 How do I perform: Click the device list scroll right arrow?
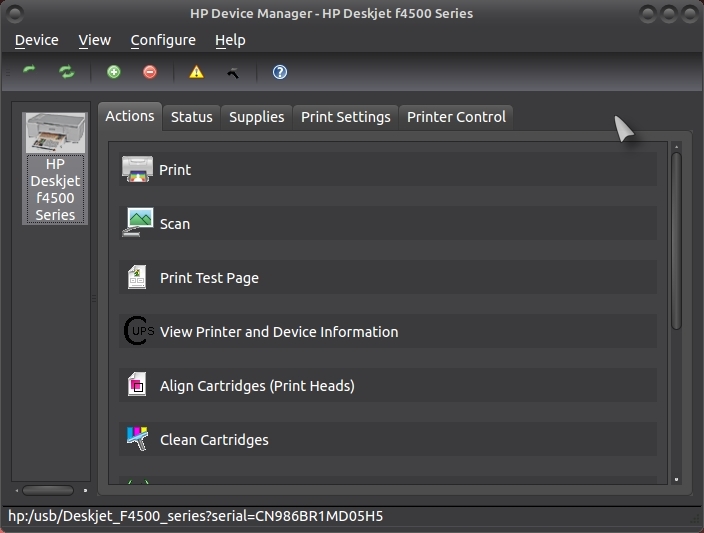click(x=85, y=490)
